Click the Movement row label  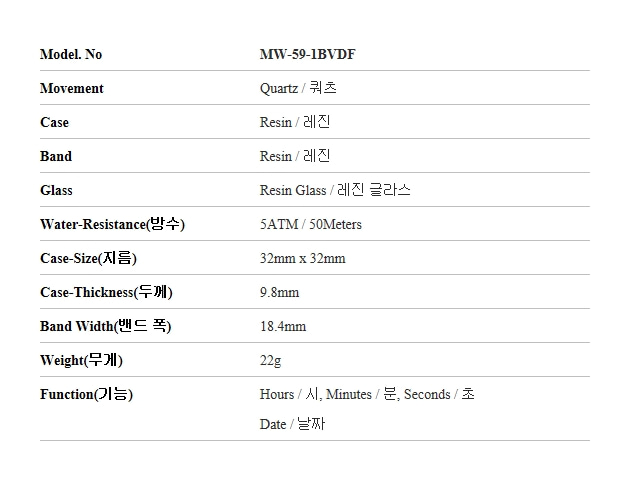tap(72, 88)
